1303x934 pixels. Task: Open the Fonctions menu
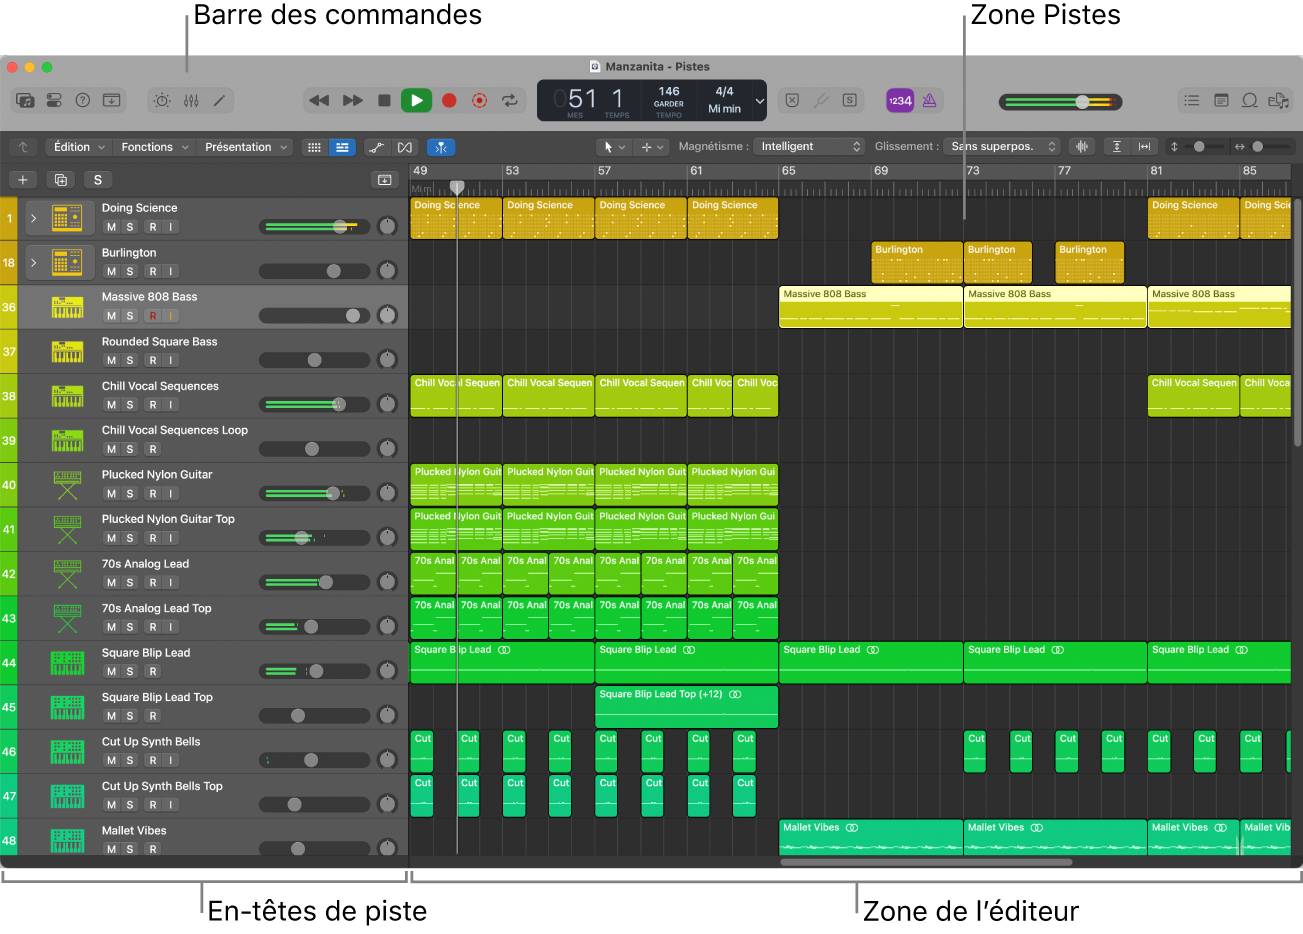coord(148,146)
